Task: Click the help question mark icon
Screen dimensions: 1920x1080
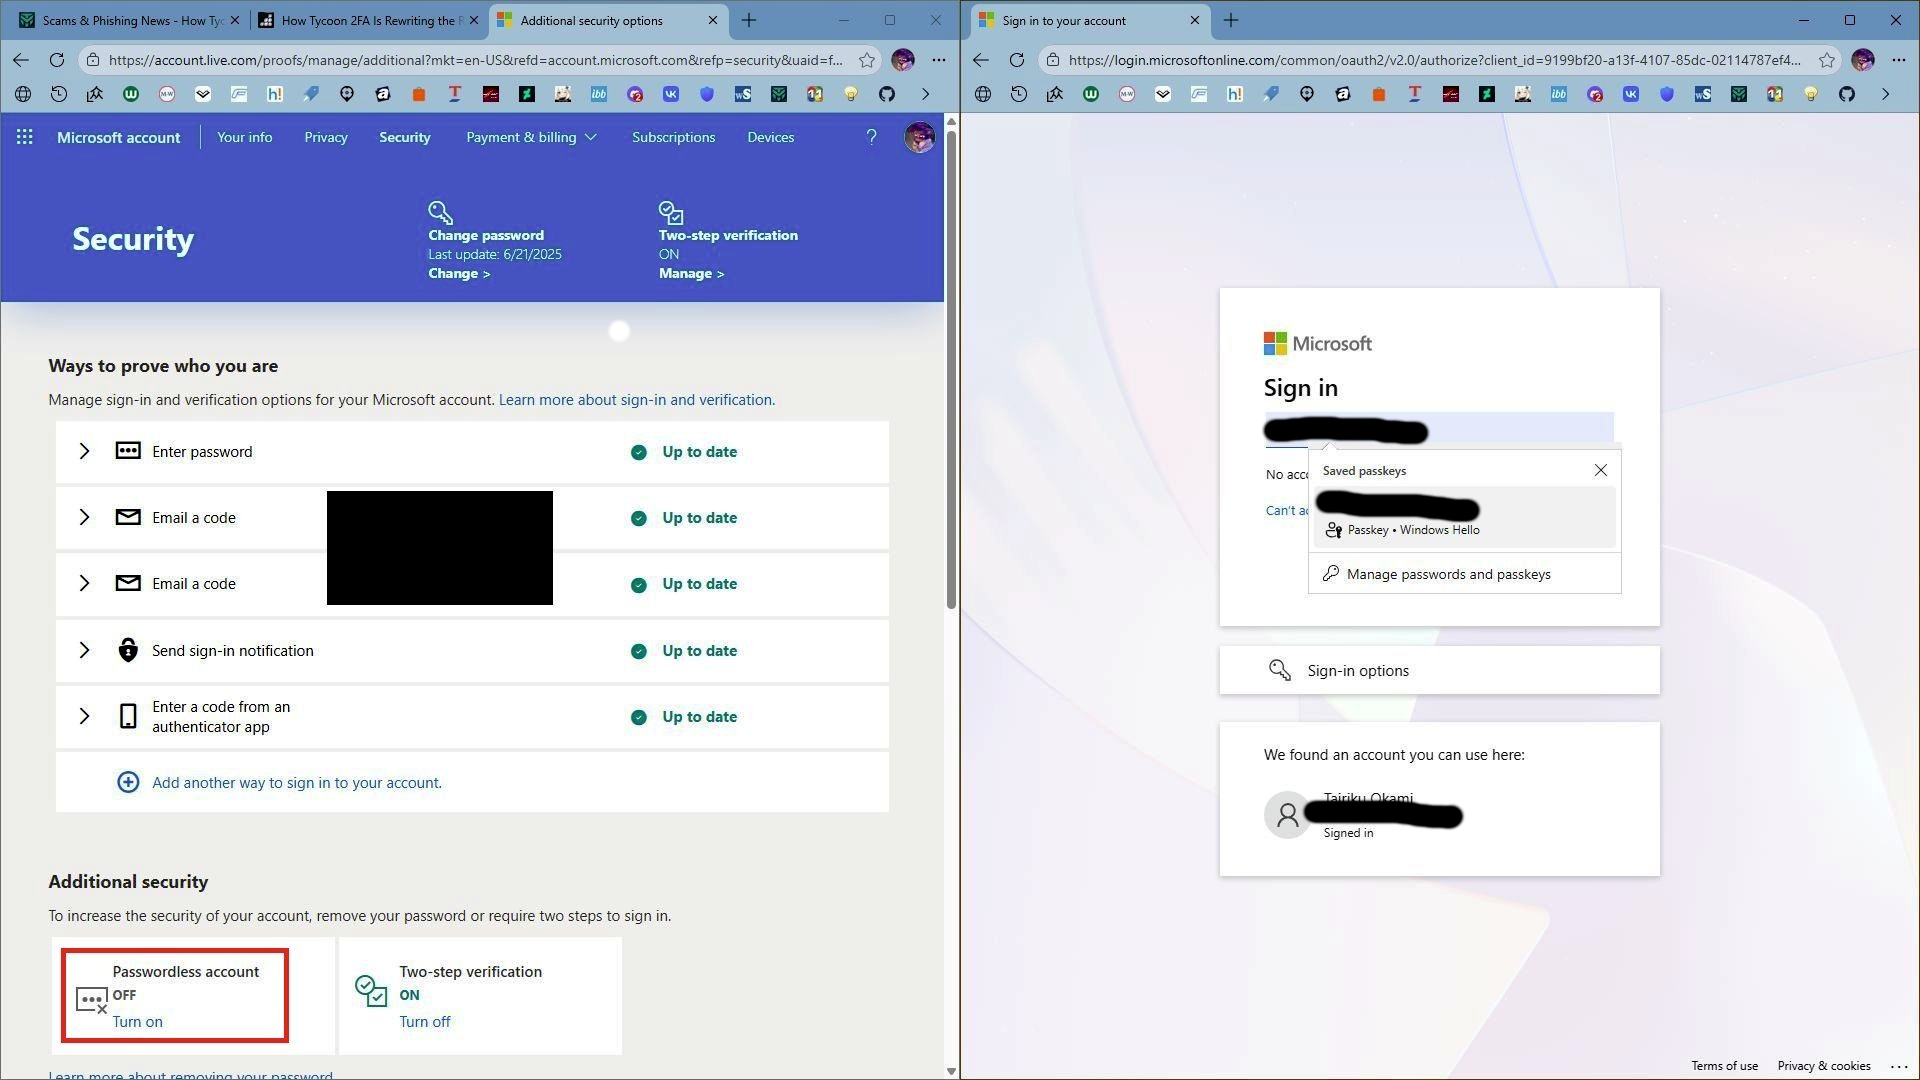Action: coord(871,137)
